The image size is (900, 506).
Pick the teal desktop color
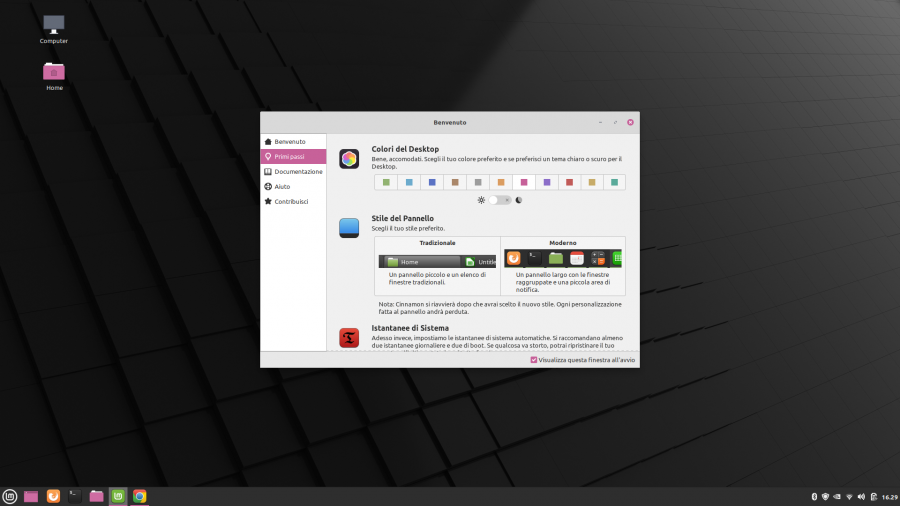coord(614,182)
